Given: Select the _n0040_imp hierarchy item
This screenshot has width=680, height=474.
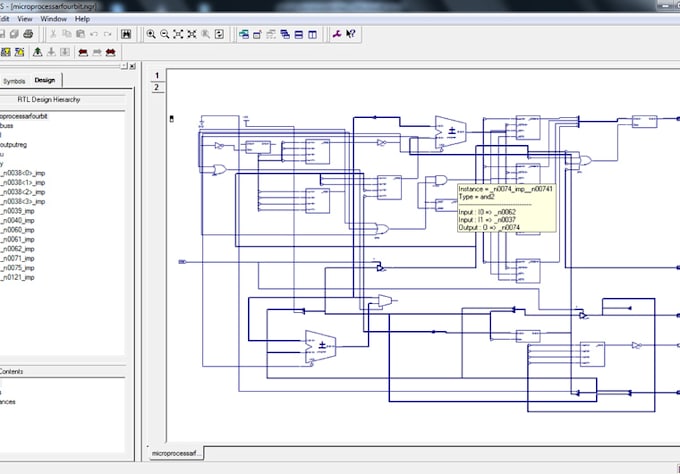Looking at the screenshot, I should pyautogui.click(x=18, y=221).
